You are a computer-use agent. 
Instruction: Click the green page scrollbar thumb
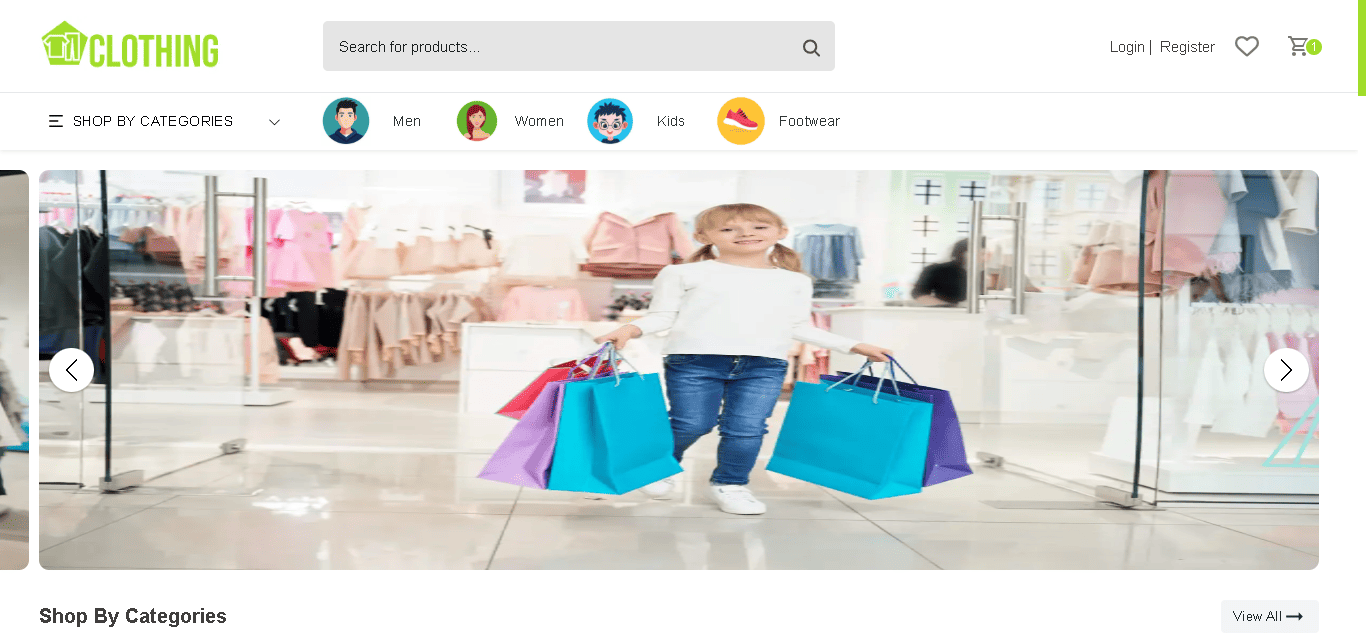[1362, 47]
